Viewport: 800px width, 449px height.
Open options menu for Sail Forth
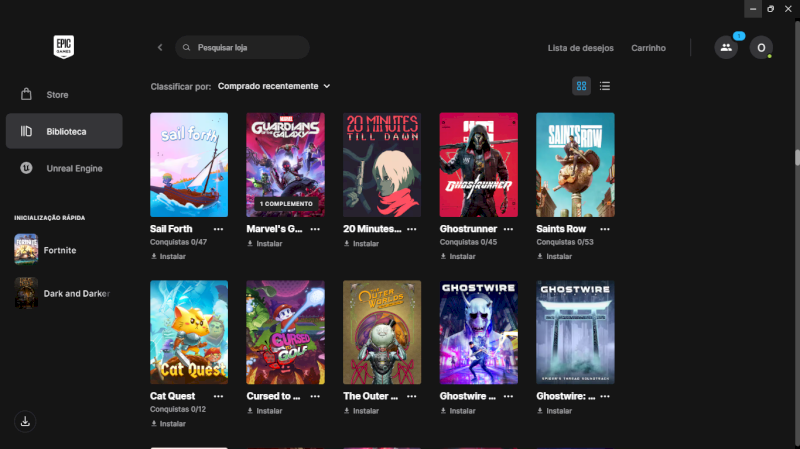(x=218, y=229)
